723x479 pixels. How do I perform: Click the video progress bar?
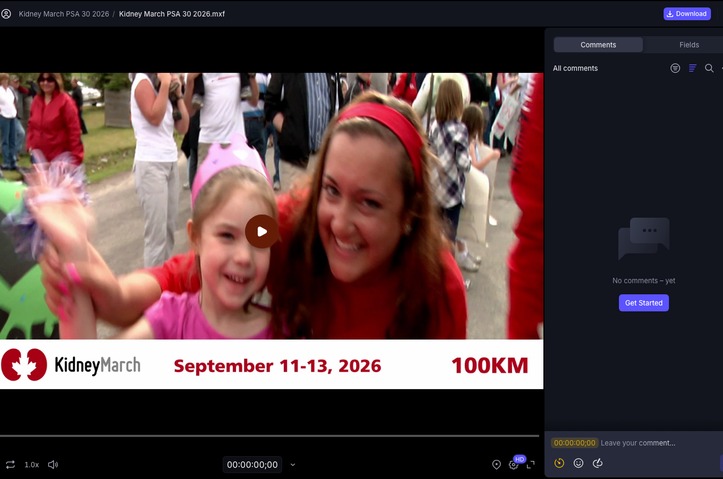(269, 436)
